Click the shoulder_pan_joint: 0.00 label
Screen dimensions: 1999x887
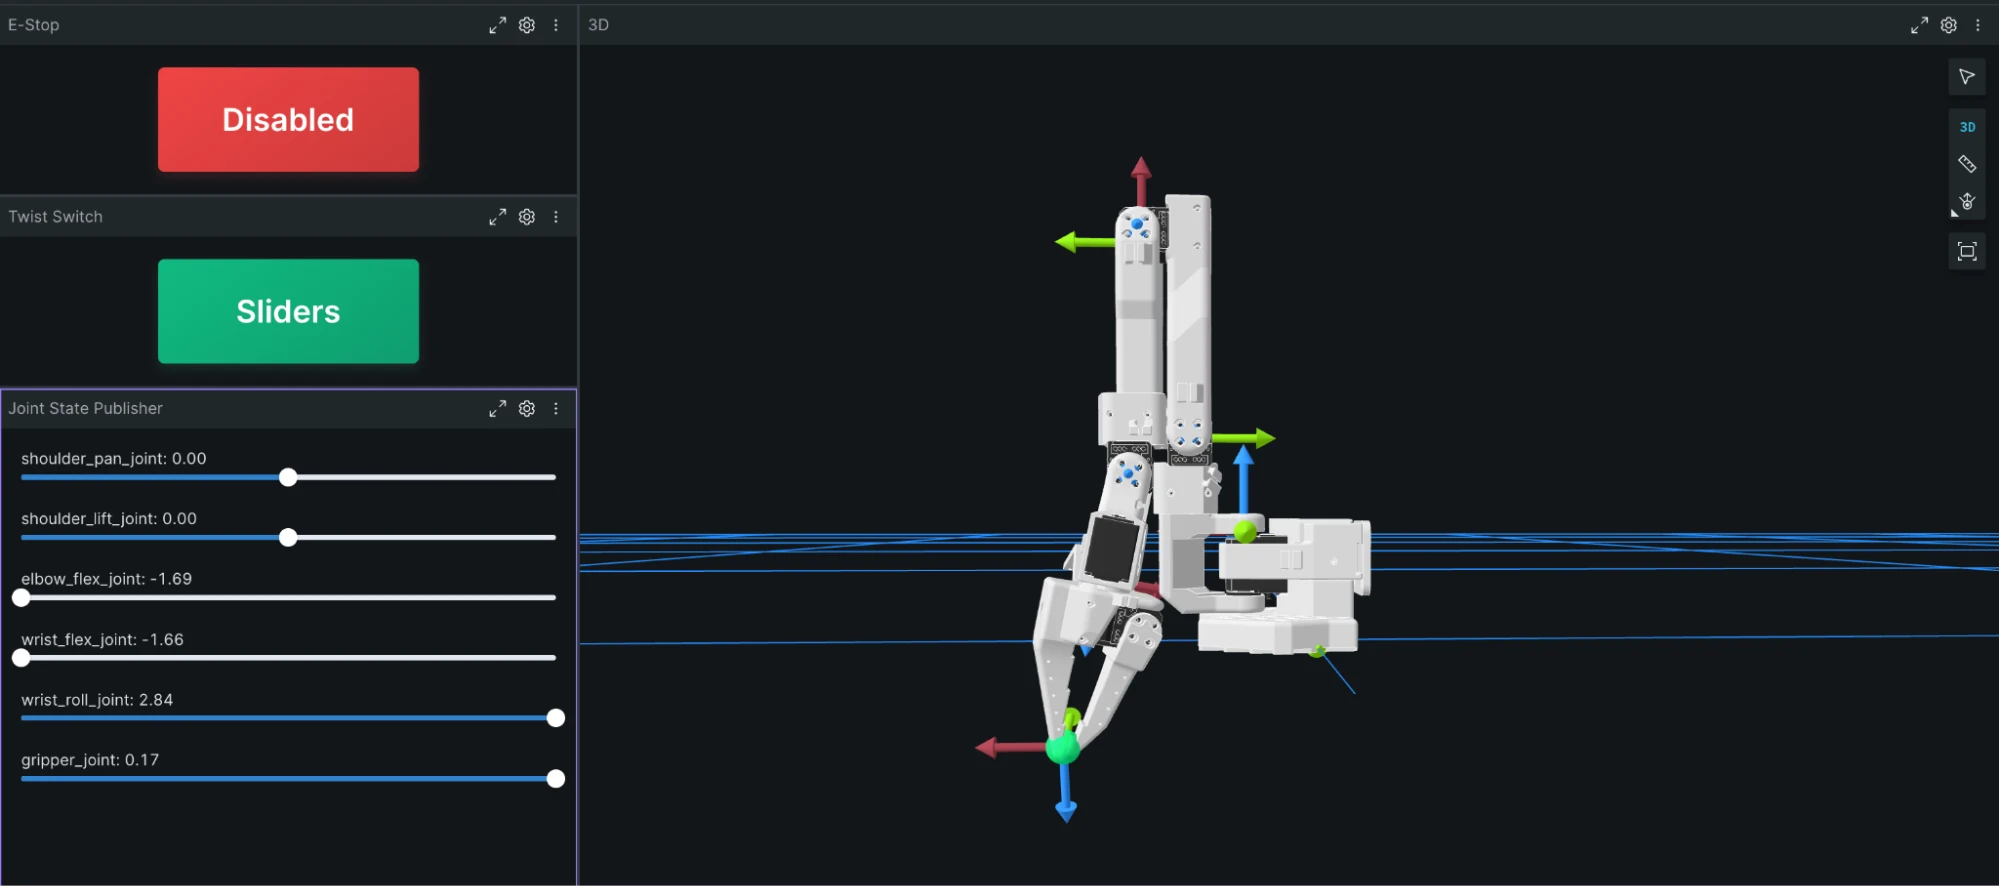[114, 459]
